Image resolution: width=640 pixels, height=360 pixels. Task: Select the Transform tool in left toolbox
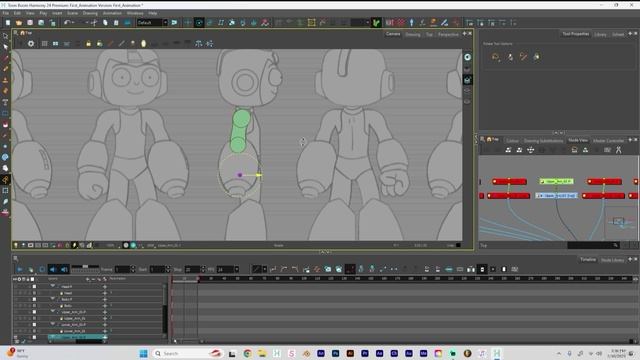5,36
